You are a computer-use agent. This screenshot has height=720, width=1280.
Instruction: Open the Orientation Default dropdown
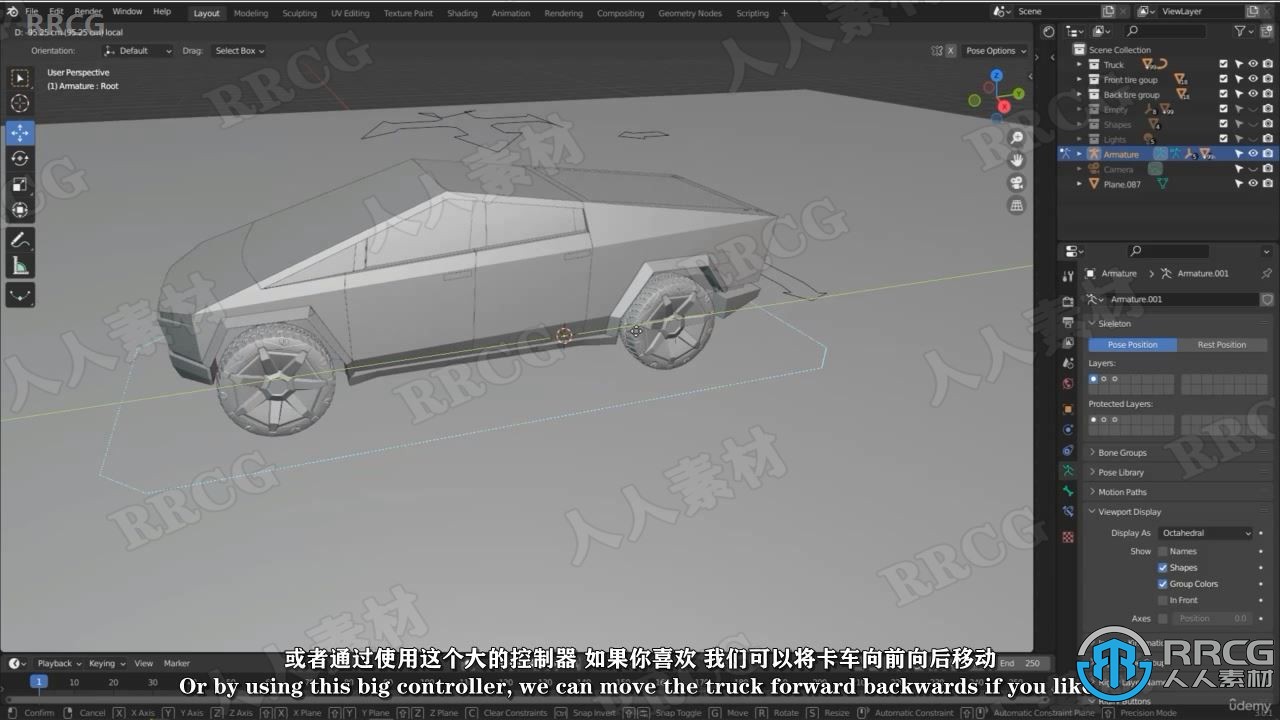(x=138, y=50)
